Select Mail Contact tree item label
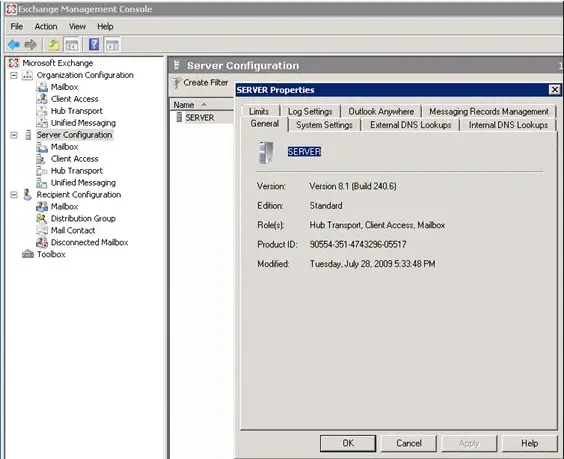This screenshot has width=564, height=459. tap(73, 230)
